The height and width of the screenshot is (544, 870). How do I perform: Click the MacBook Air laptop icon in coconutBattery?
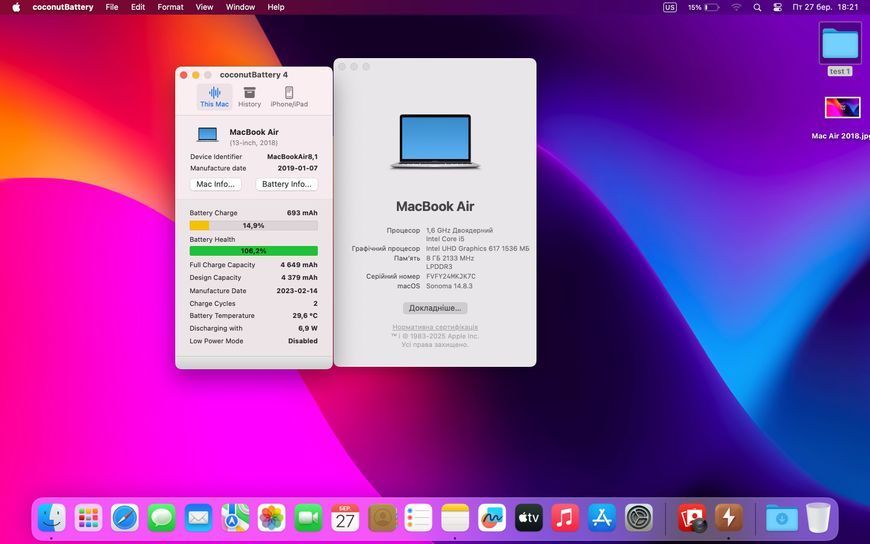(208, 135)
